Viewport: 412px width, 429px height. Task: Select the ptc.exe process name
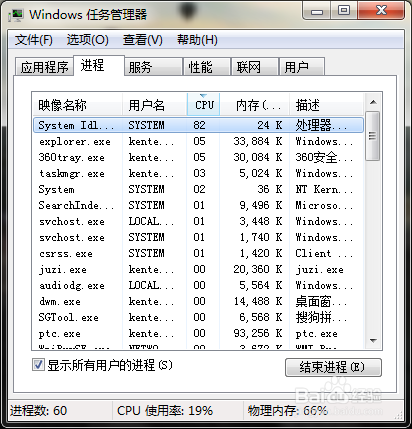tap(60, 333)
